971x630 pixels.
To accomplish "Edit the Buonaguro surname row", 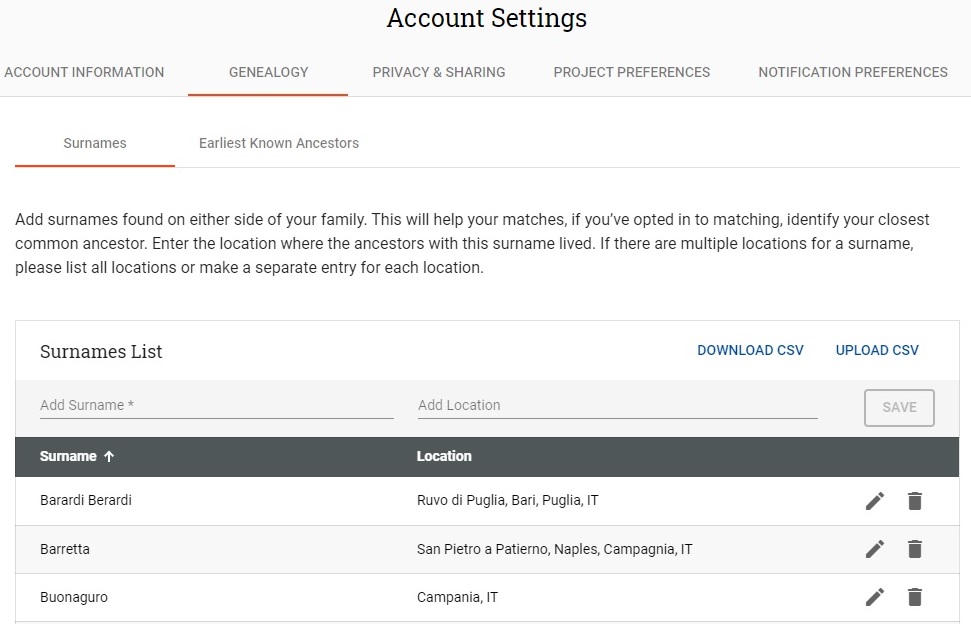I will coord(874,597).
